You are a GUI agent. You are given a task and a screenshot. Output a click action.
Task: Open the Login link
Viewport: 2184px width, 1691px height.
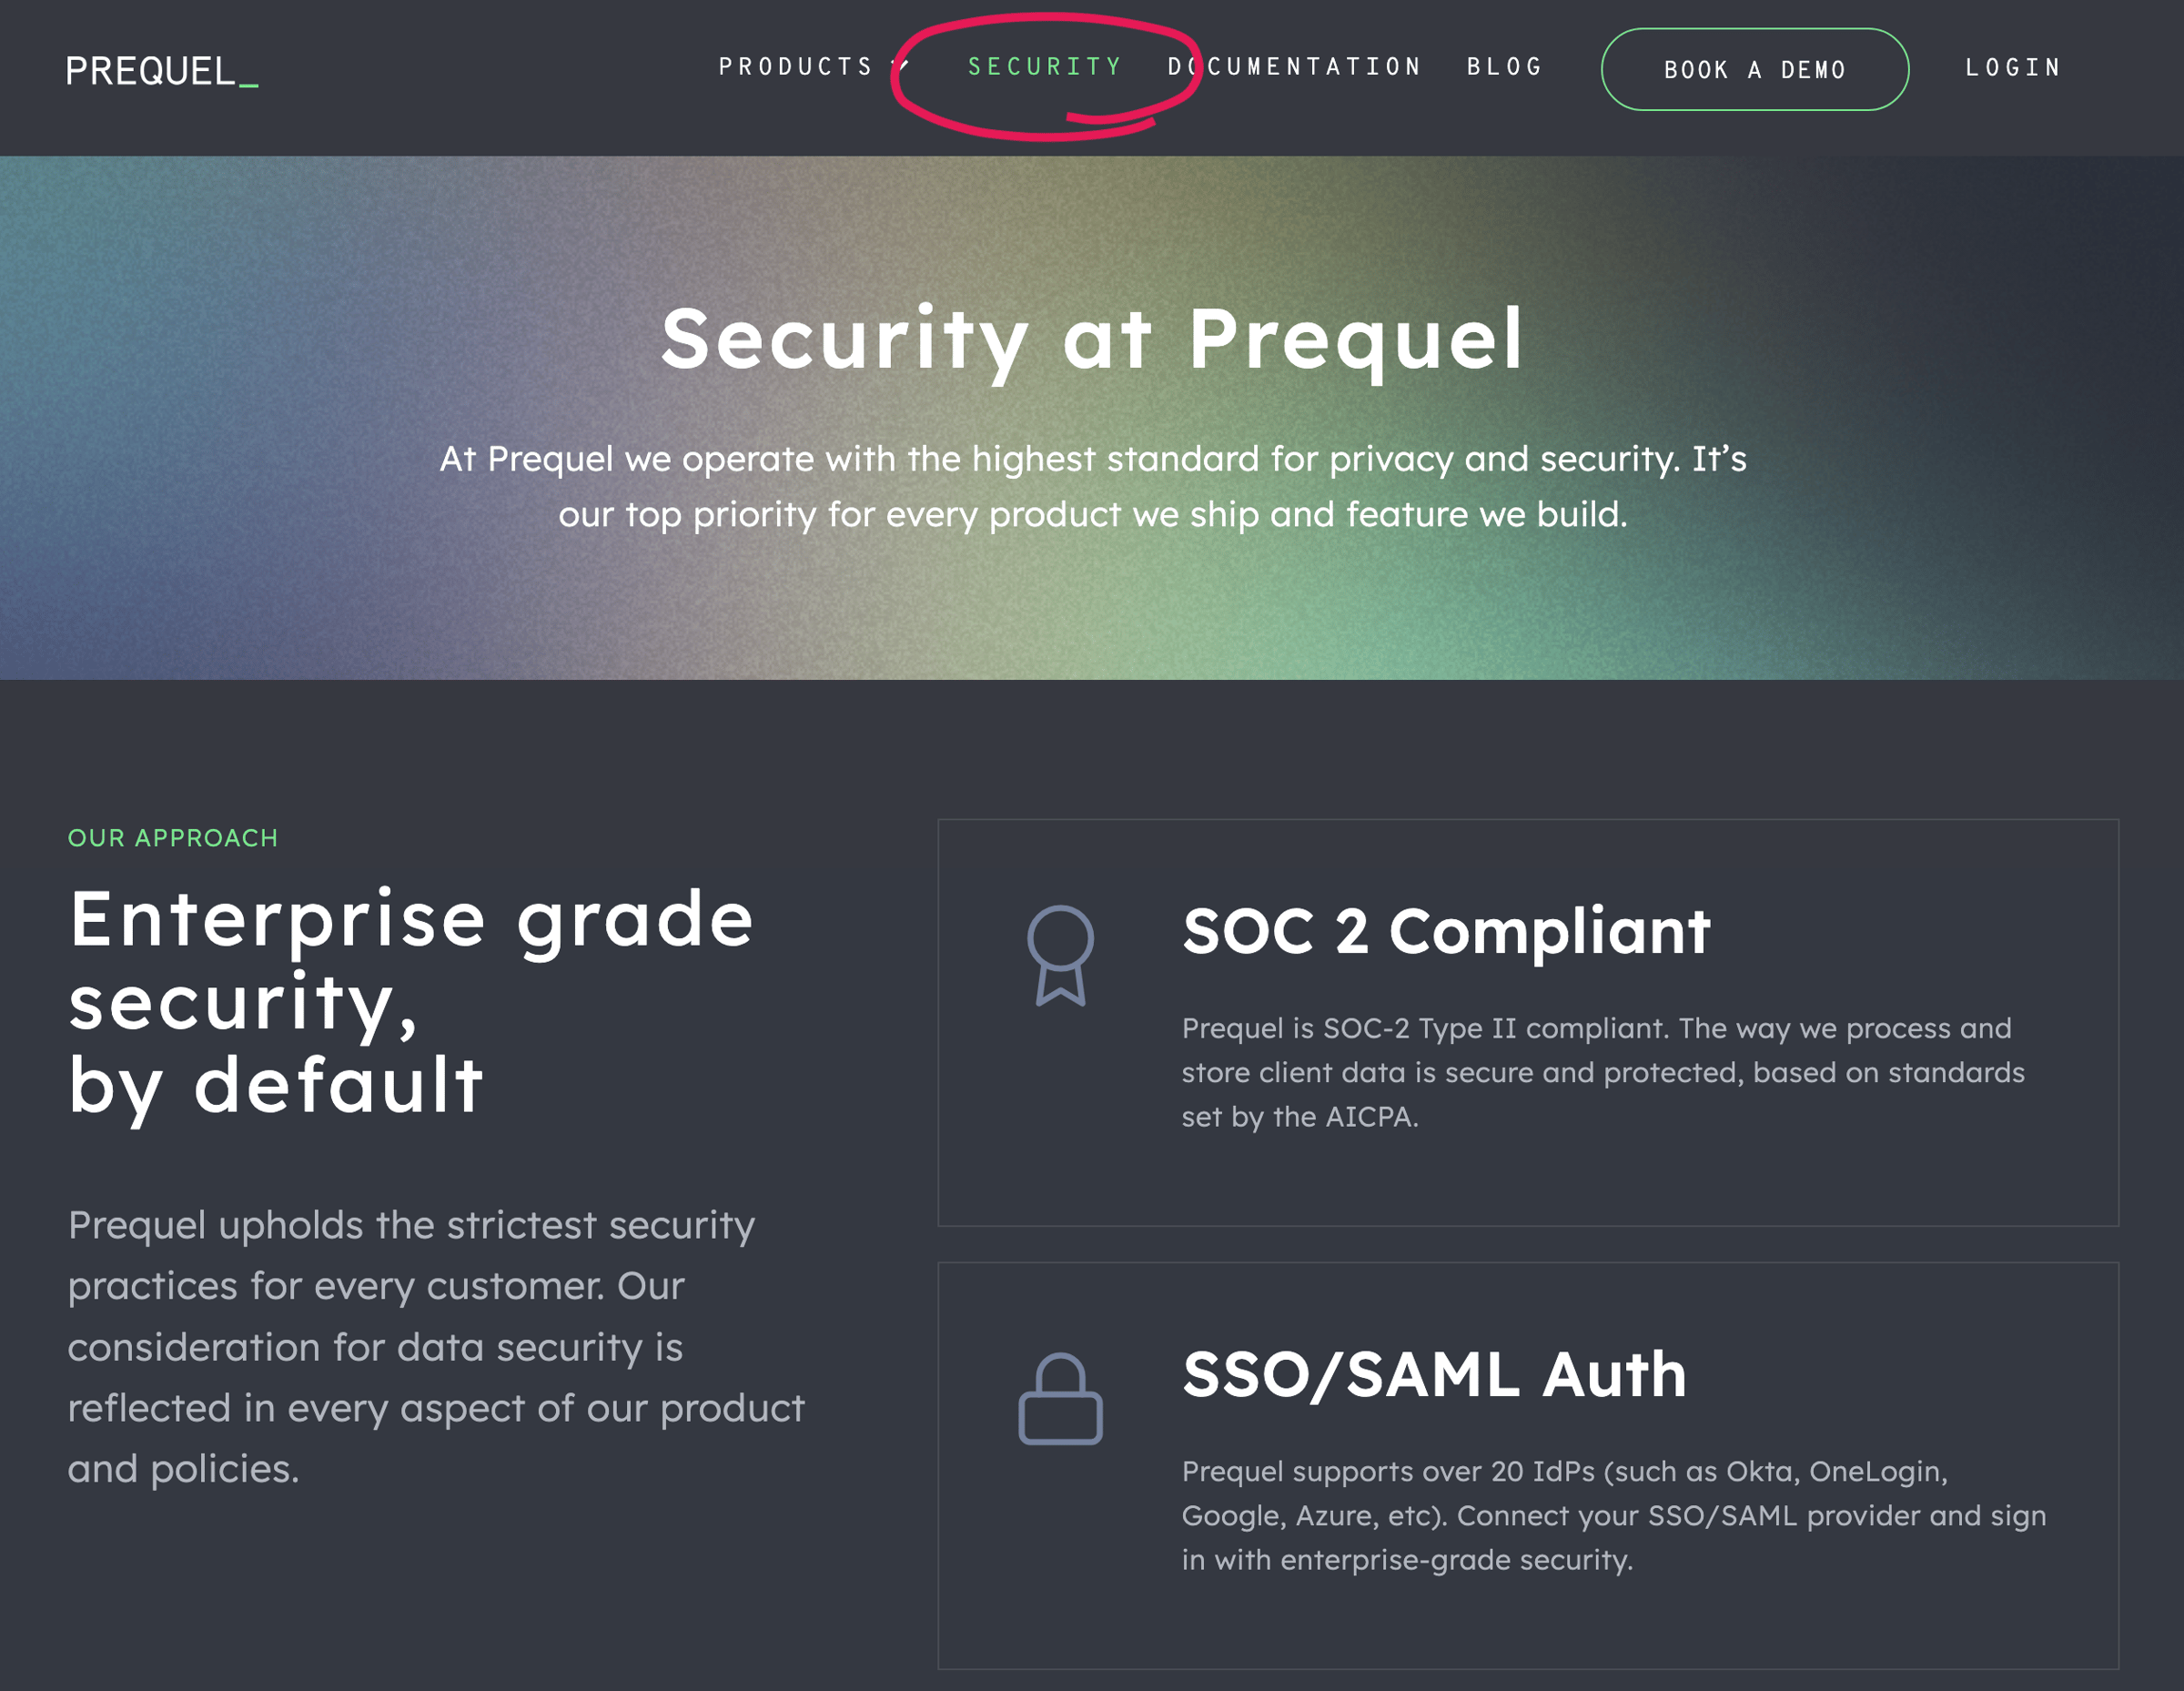click(x=2013, y=68)
